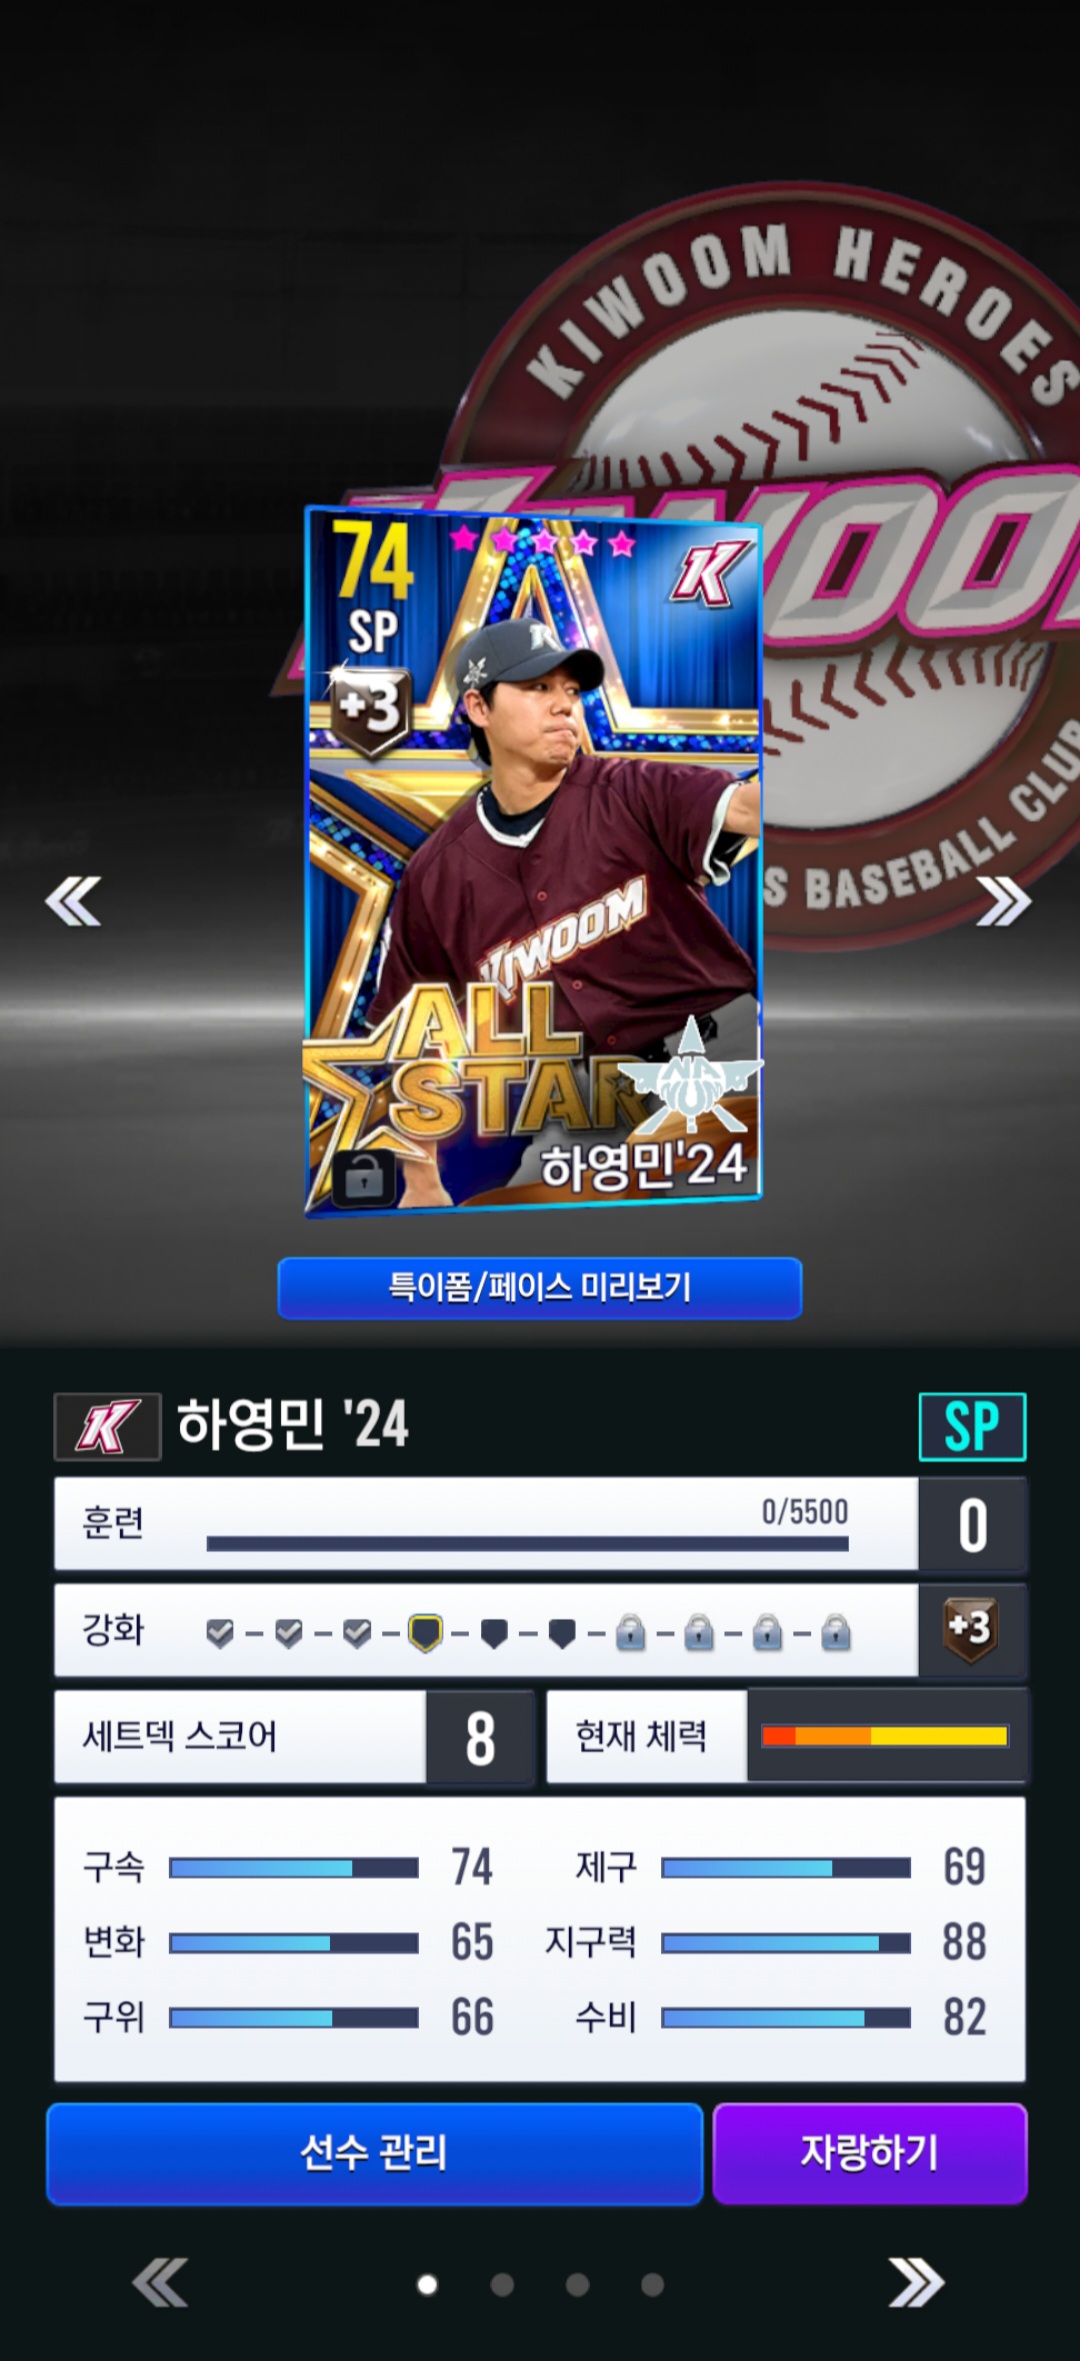This screenshot has width=1080, height=2361.
Task: Select the fourth page indicator dot
Action: 652,2284
